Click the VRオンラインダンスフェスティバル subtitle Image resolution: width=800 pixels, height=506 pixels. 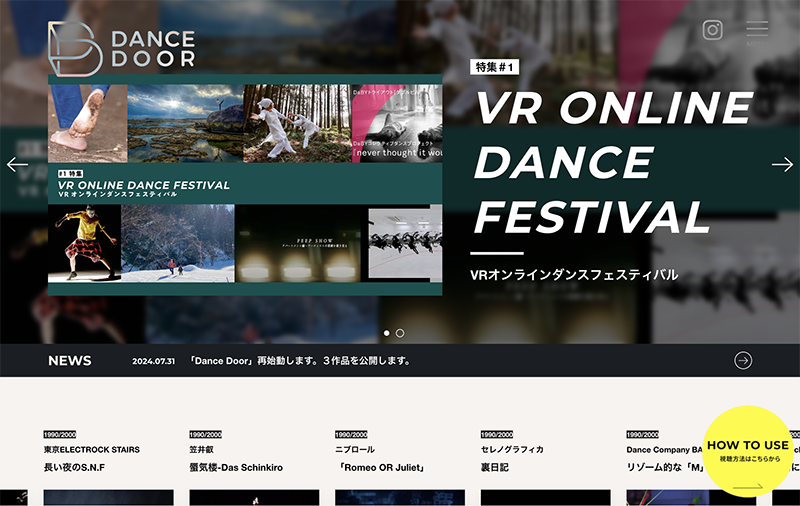[573, 275]
